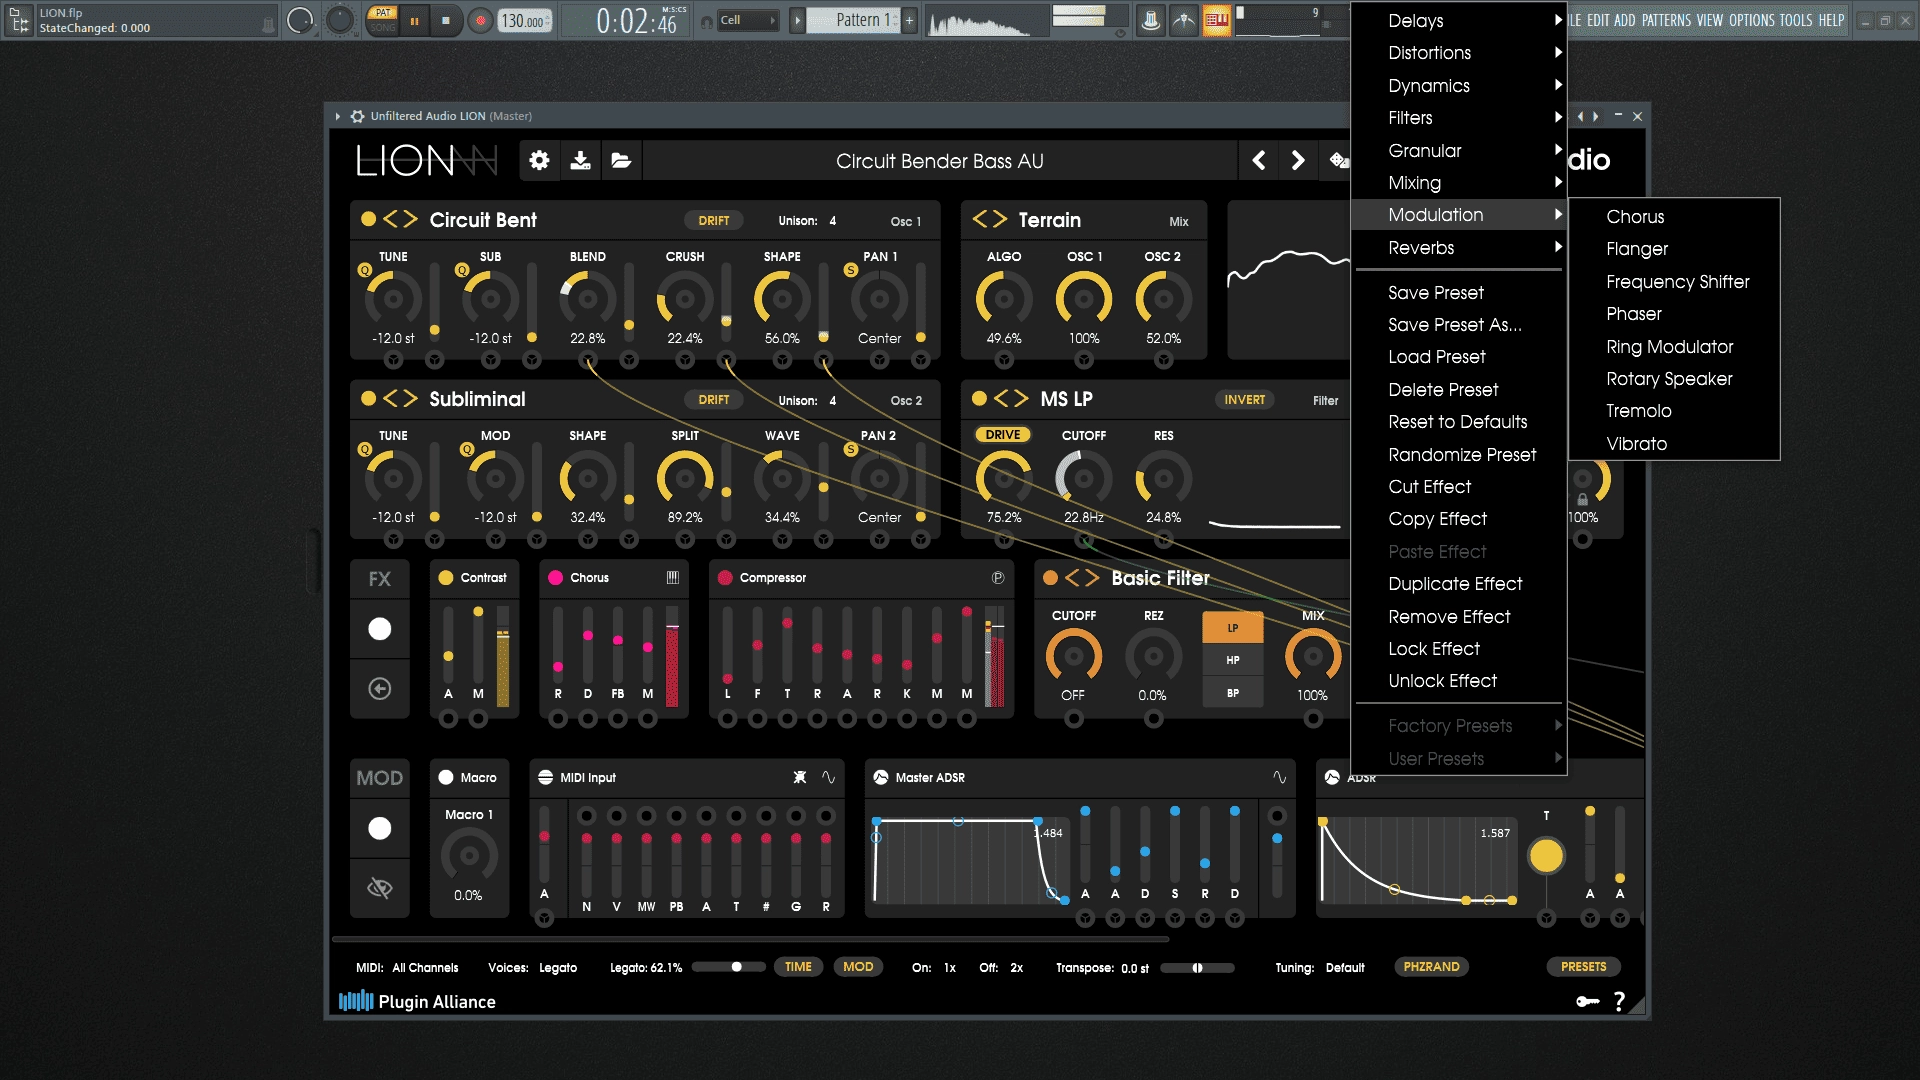
Task: Click the PHZRAND button
Action: 1431,966
